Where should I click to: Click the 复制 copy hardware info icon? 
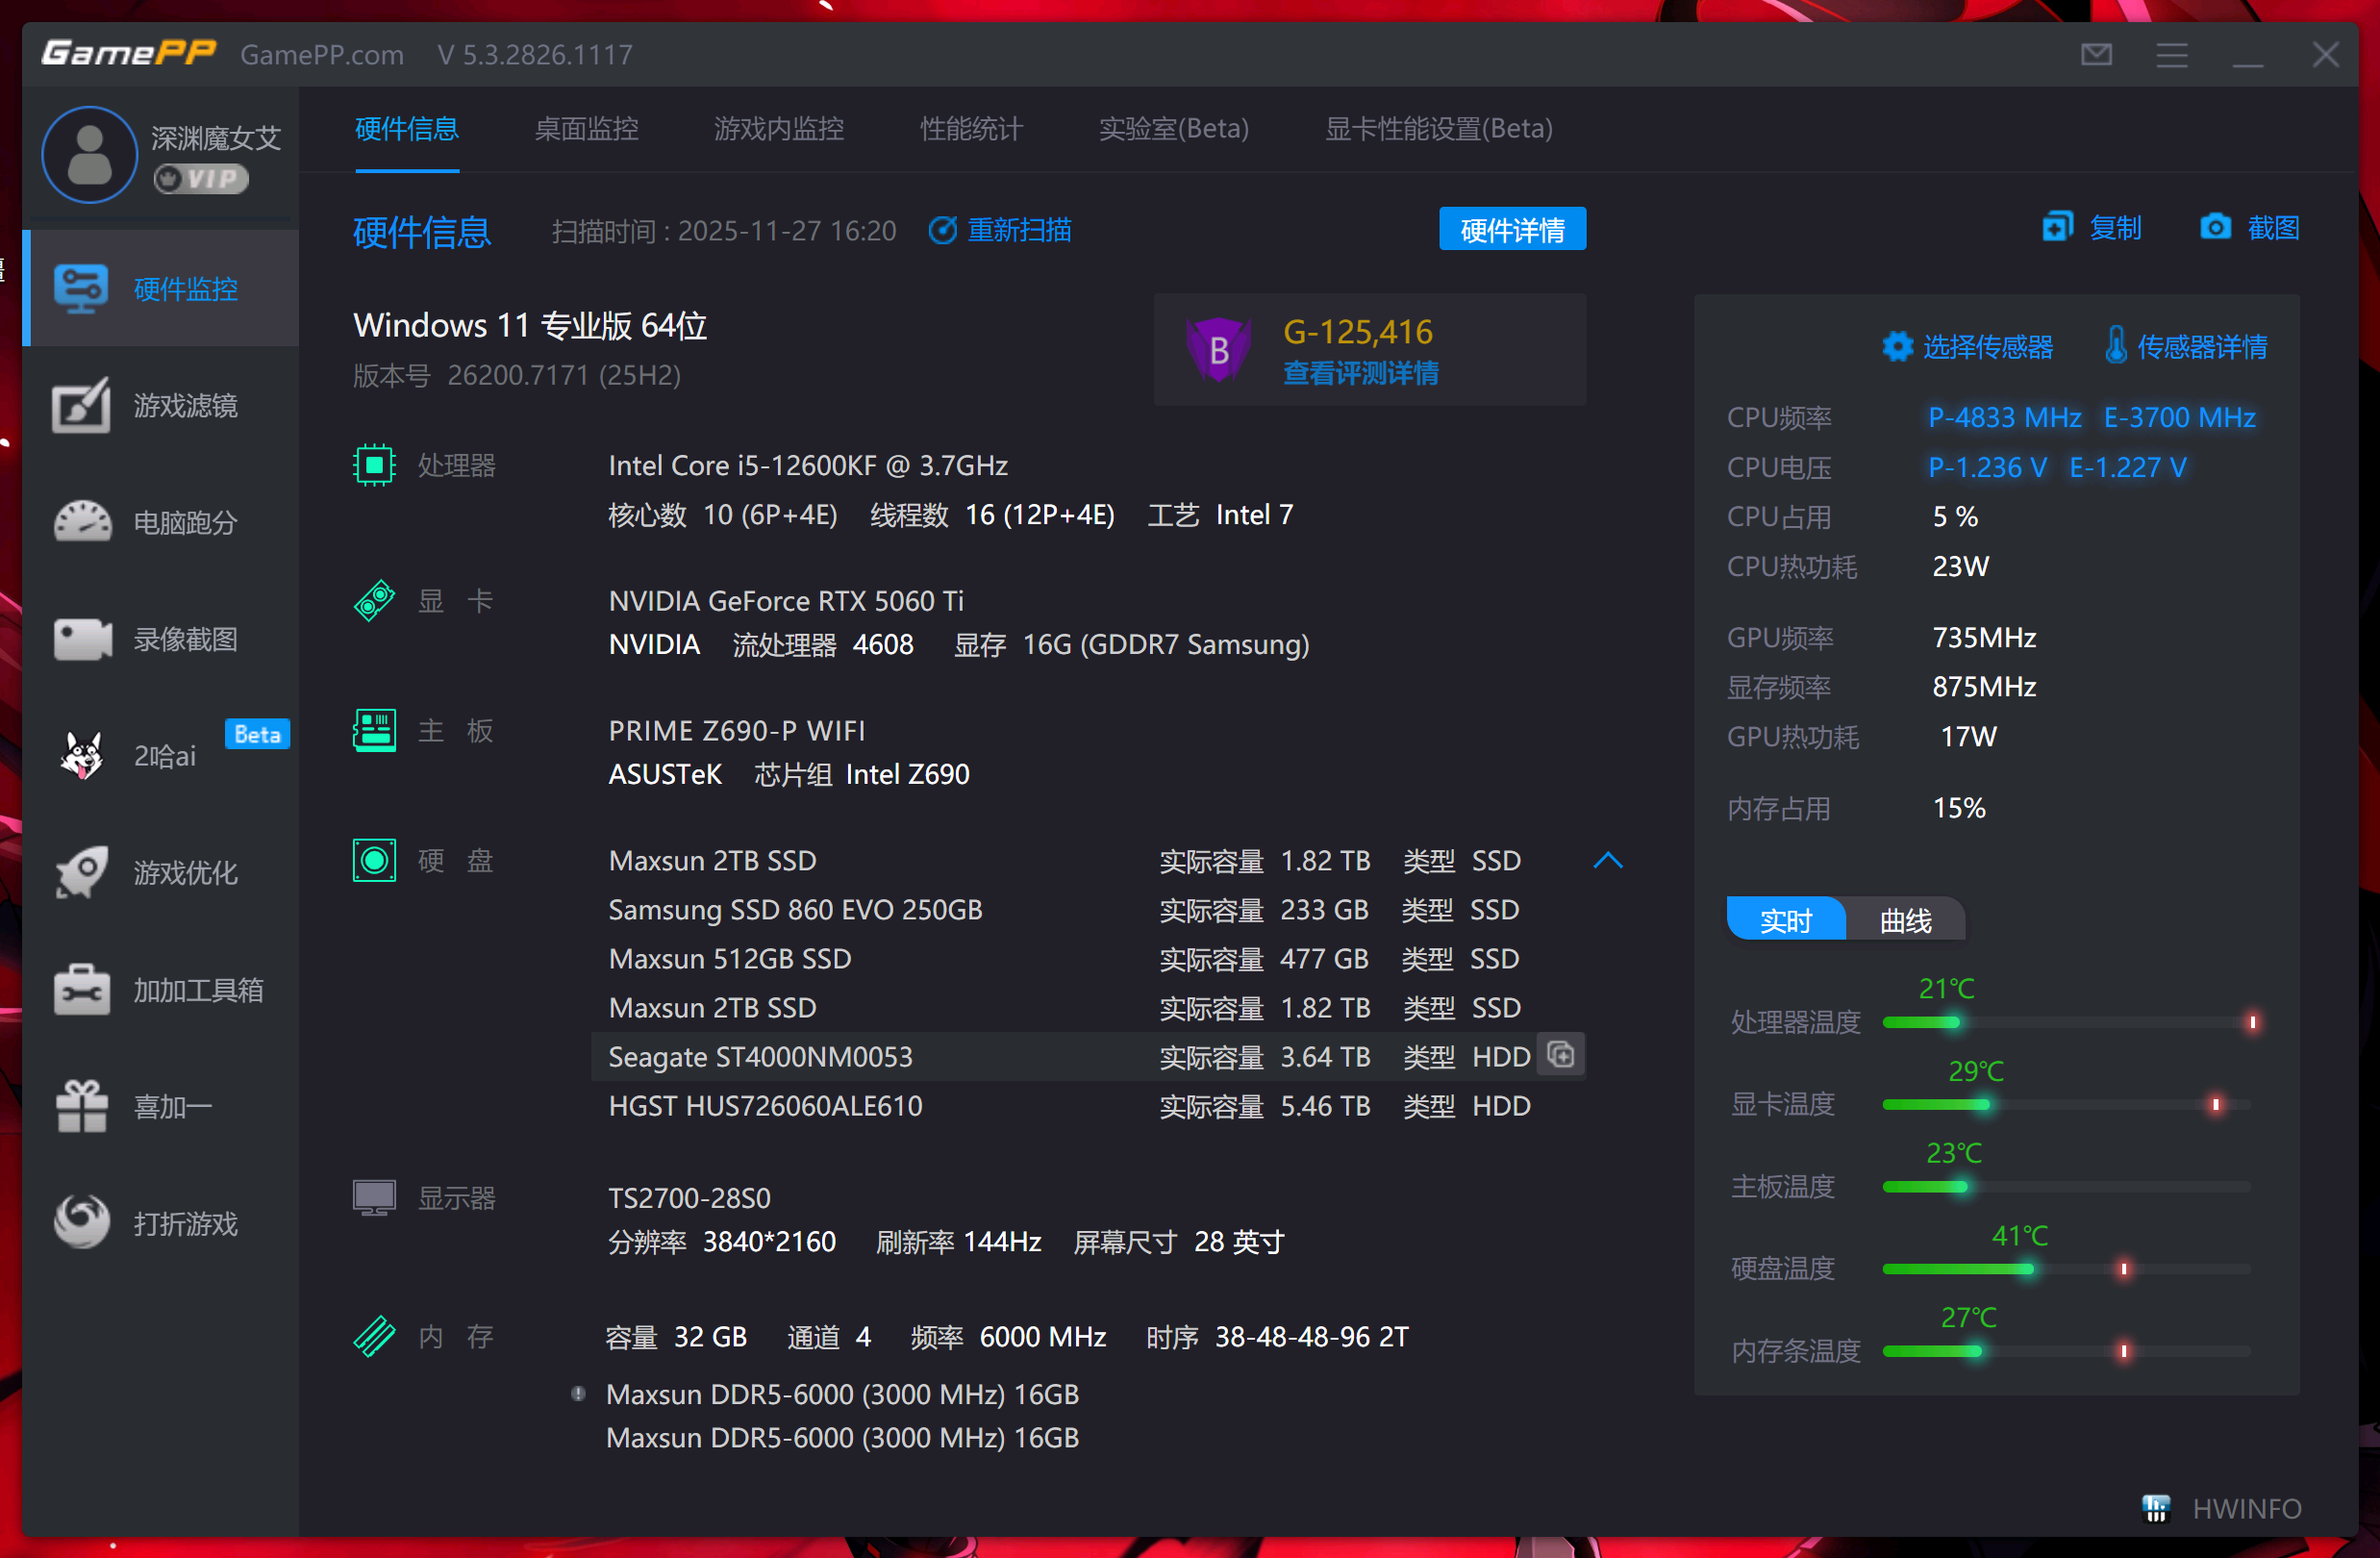2057,228
